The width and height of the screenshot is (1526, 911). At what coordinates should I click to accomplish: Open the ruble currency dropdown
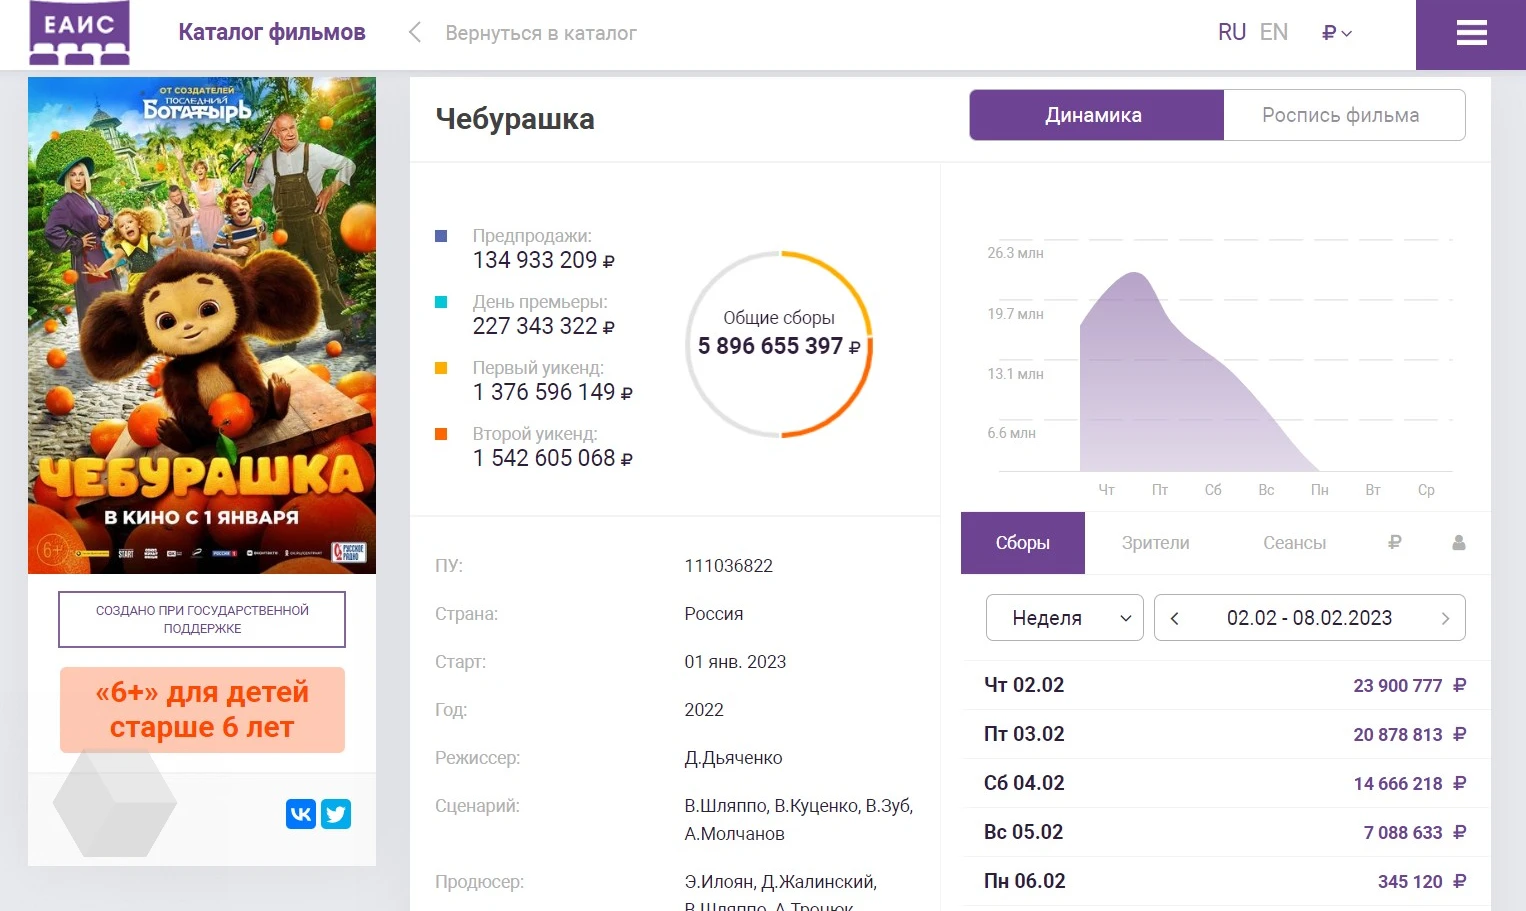point(1337,33)
